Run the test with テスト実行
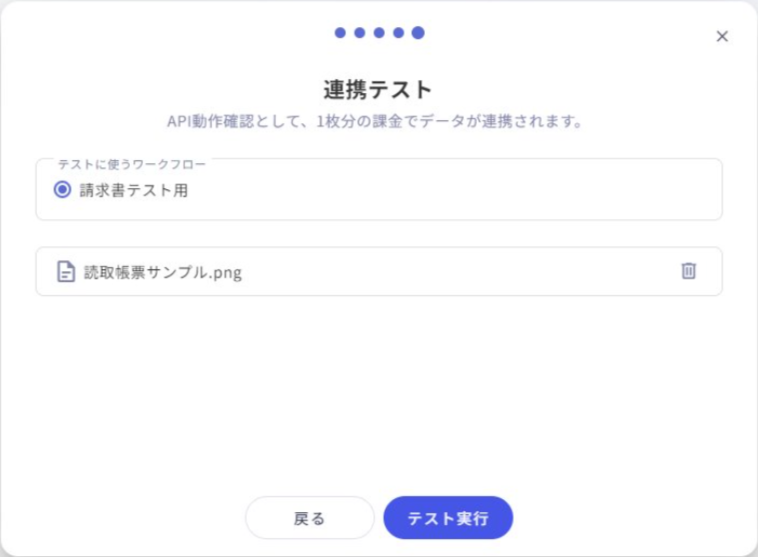Screen dimensions: 758x557 tap(448, 518)
